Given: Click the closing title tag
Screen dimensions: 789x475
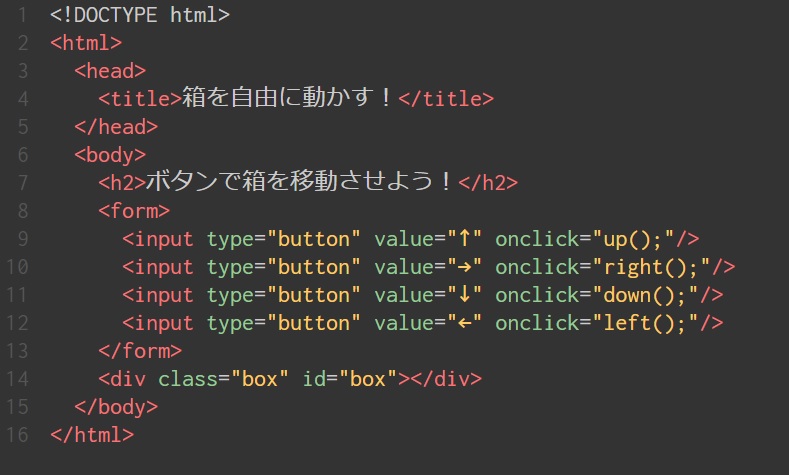Looking at the screenshot, I should [446, 98].
